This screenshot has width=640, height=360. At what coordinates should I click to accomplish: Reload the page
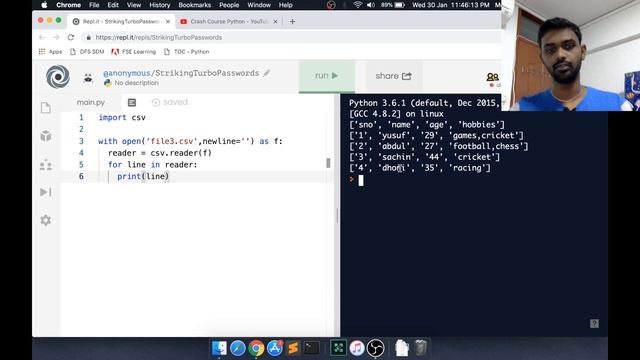point(71,37)
